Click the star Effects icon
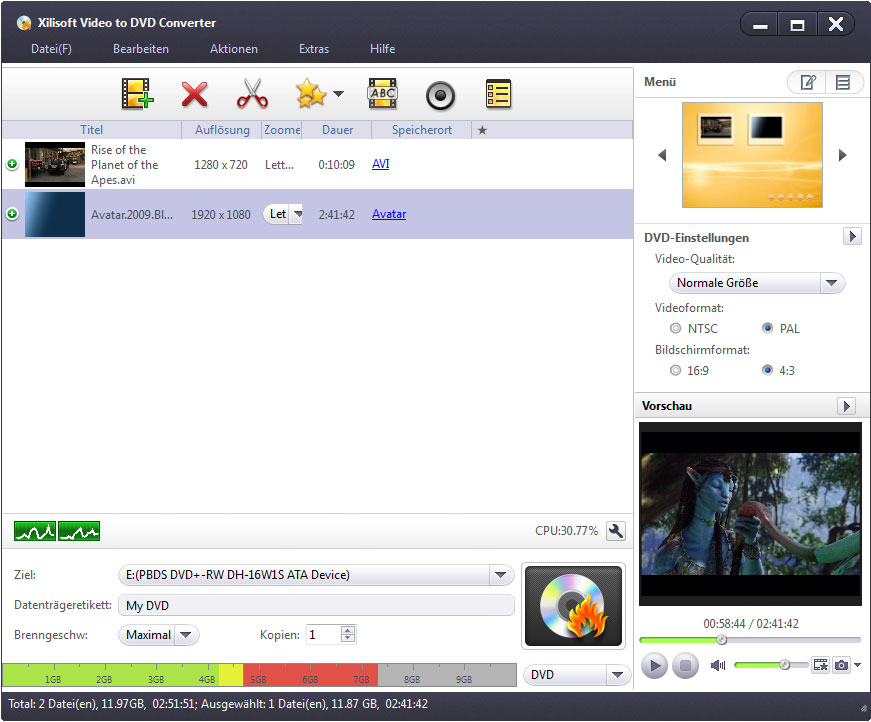This screenshot has height=722, width=871. tap(311, 93)
